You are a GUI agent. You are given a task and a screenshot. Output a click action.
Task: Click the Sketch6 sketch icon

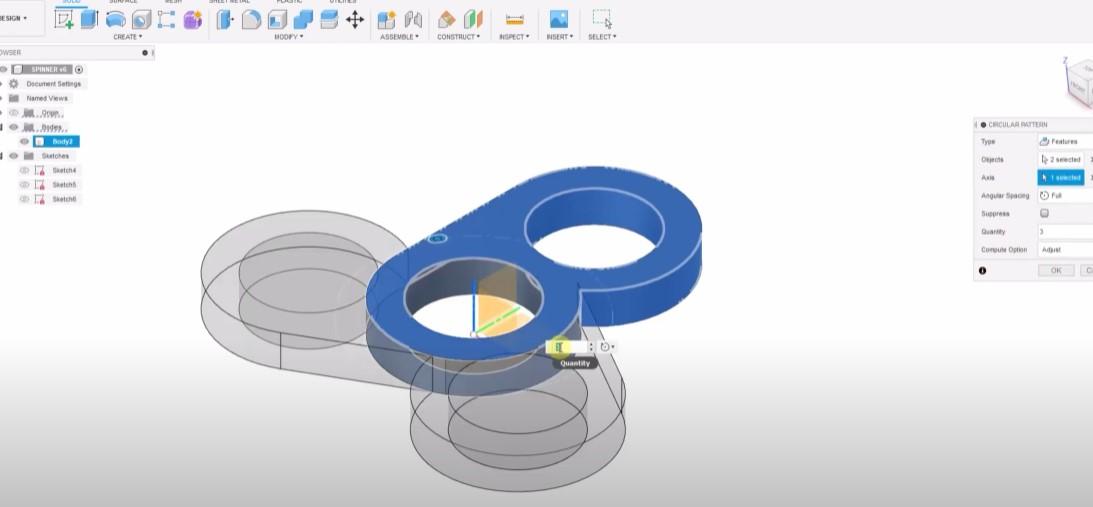tap(39, 199)
